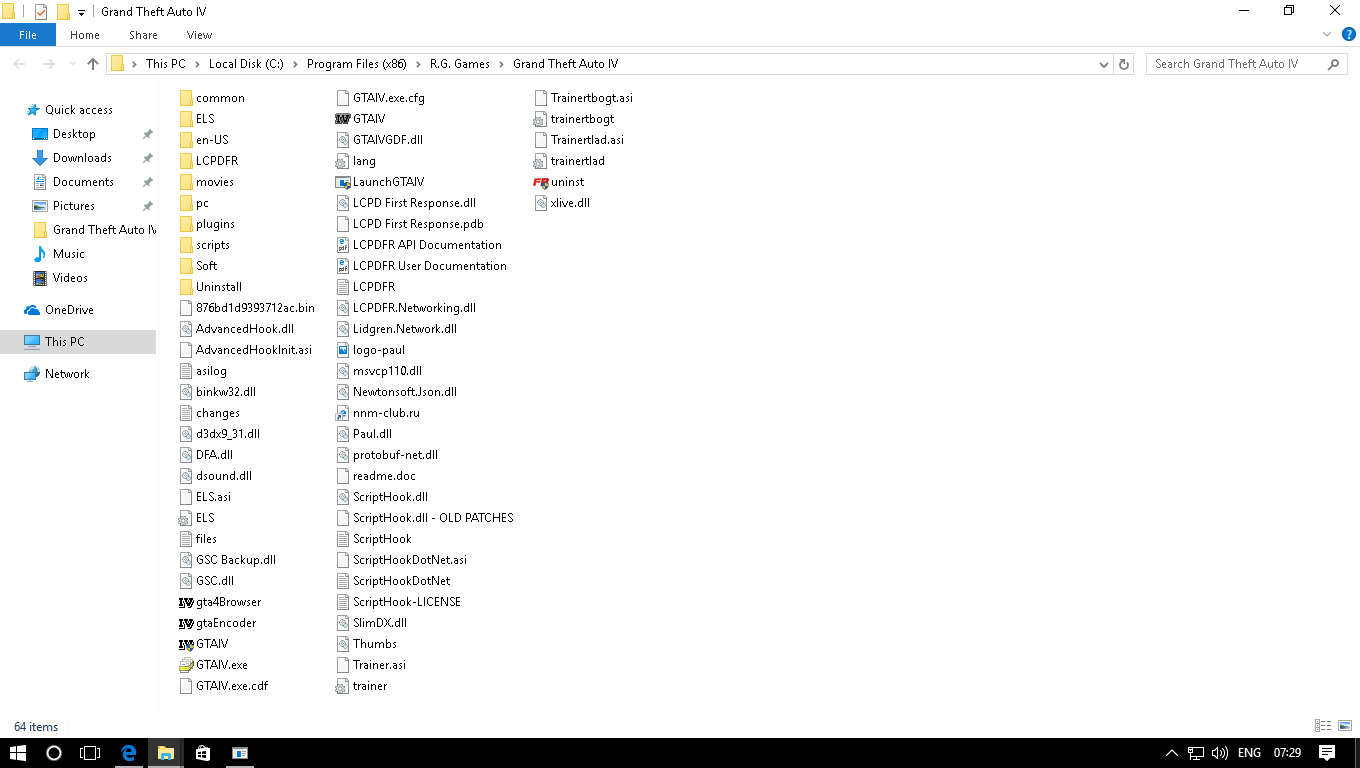Select the file 876bd1d9393712ac.bin
Viewport: 1360px width, 768px height.
(247, 308)
